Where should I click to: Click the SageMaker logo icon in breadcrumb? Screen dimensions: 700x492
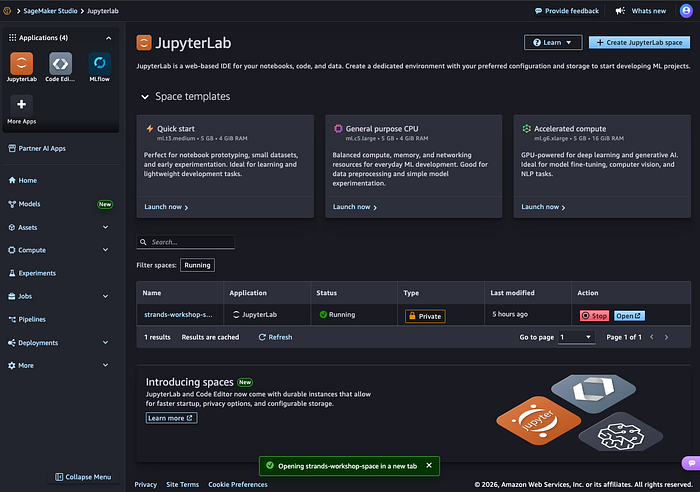7,11
